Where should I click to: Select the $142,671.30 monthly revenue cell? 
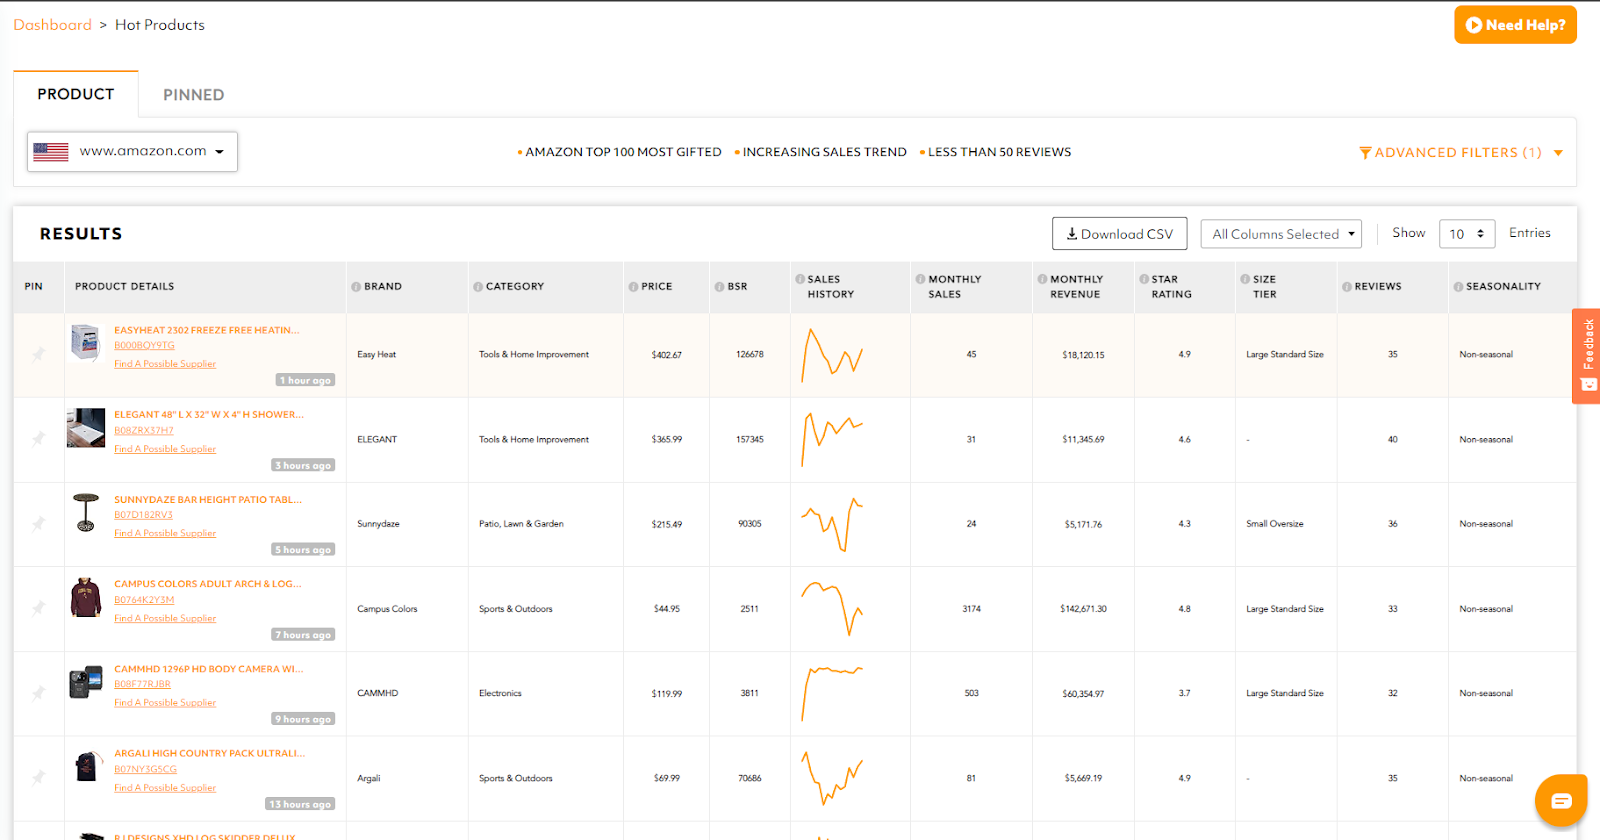(x=1083, y=609)
